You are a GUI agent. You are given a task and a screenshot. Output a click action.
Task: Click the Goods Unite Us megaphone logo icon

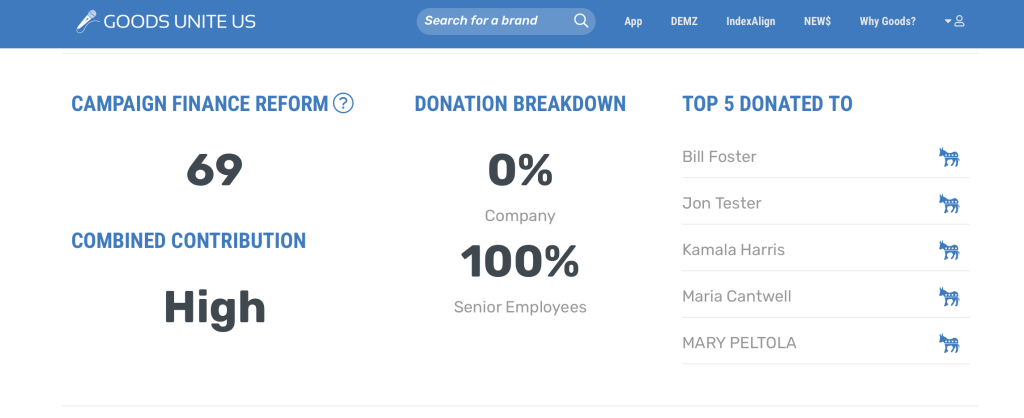[87, 20]
